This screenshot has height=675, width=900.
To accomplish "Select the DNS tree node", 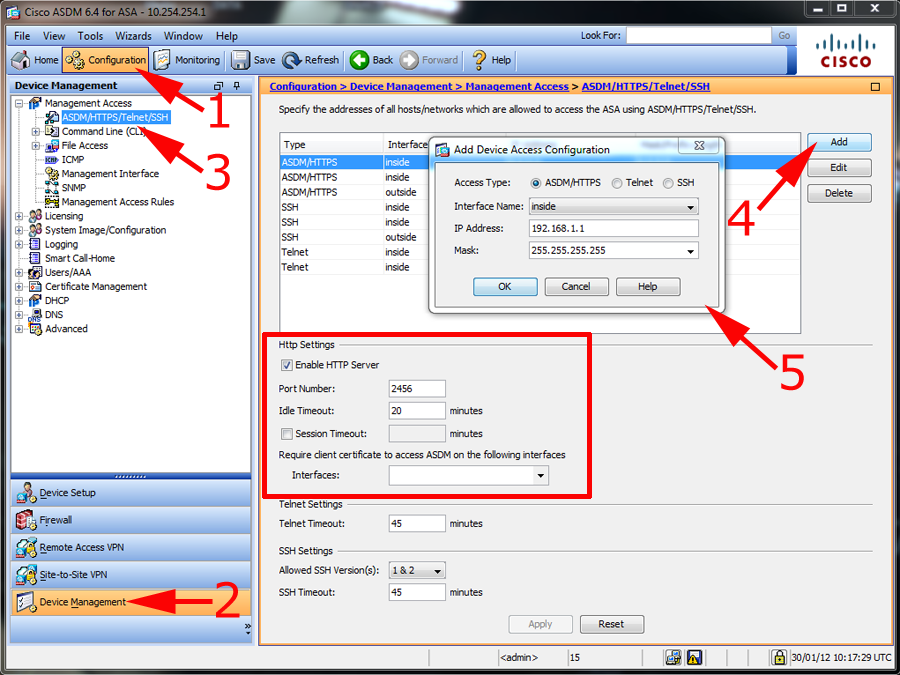I will 54,315.
